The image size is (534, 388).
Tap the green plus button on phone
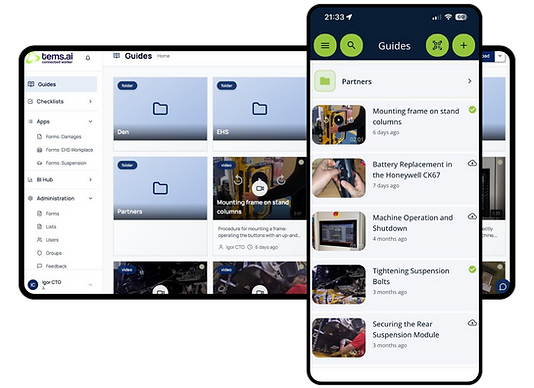point(464,45)
